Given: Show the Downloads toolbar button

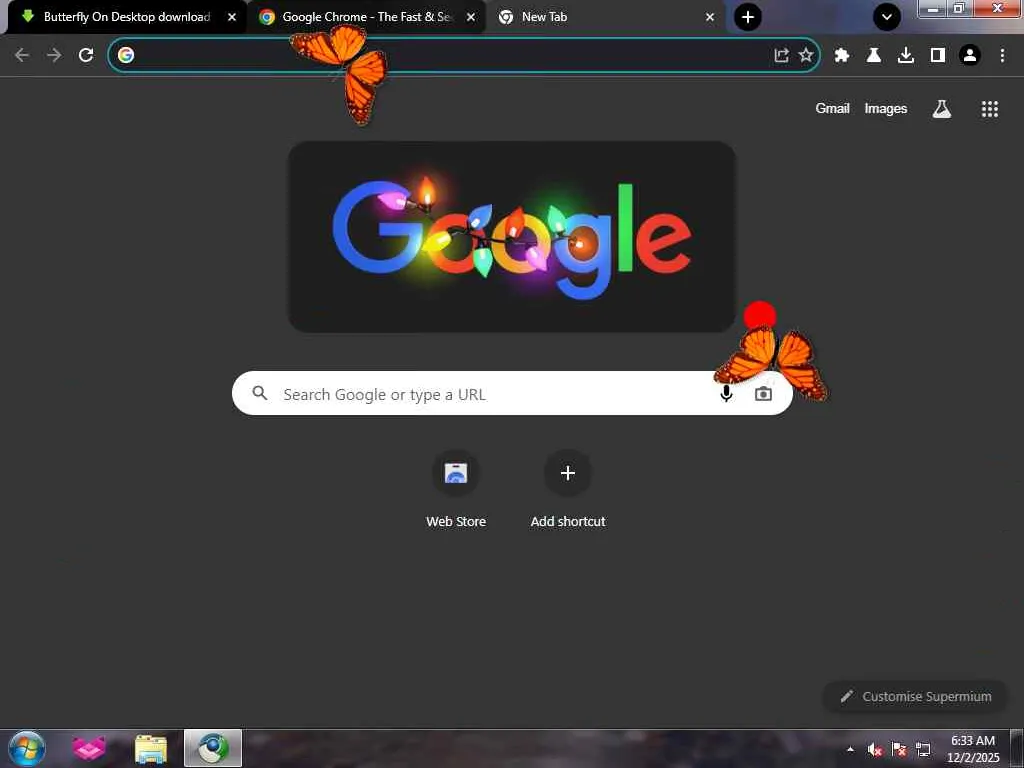Looking at the screenshot, I should click(906, 55).
